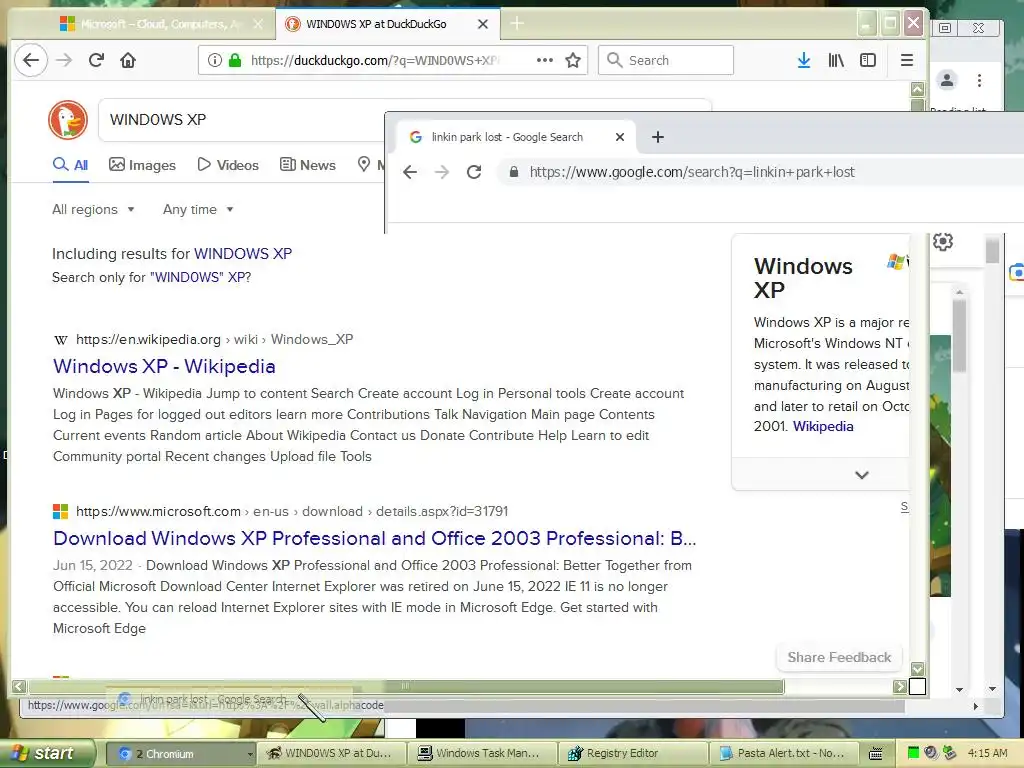The height and width of the screenshot is (768, 1024).
Task: Show site information icon in Firefox address bar
Action: pos(214,60)
